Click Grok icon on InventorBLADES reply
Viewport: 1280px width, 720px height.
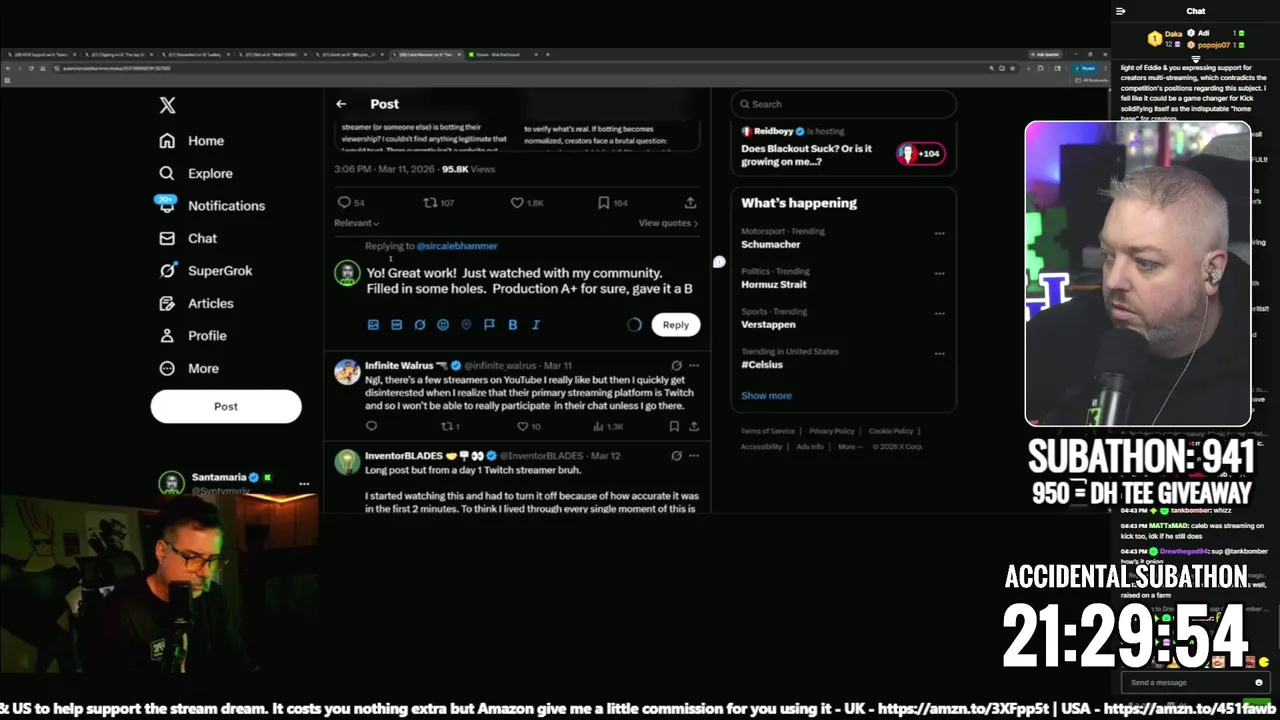click(676, 456)
